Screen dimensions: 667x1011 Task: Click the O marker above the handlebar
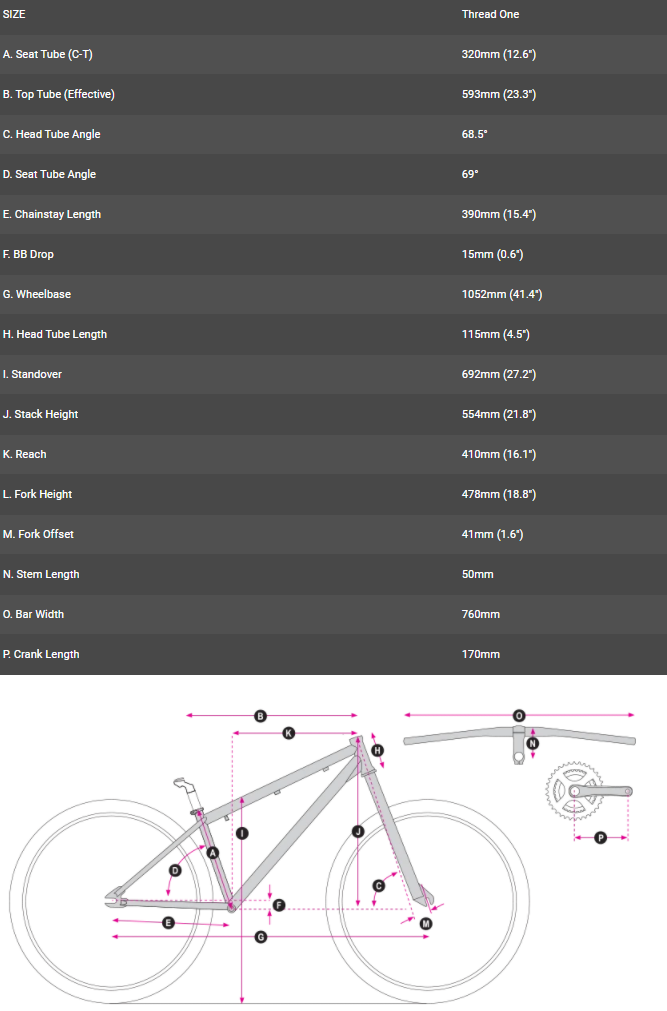click(519, 715)
